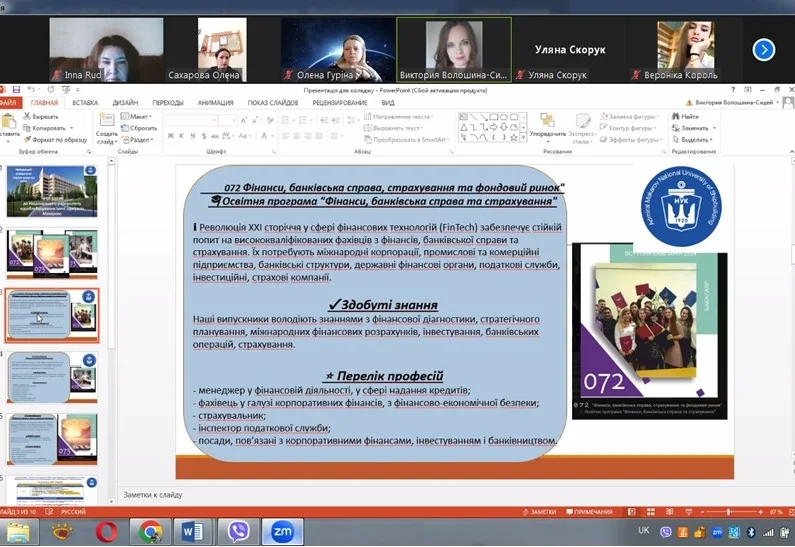Image resolution: width=795 pixels, height=547 pixels.
Task: Click the Cut (Вырезать) scissors button
Action: click(41, 116)
